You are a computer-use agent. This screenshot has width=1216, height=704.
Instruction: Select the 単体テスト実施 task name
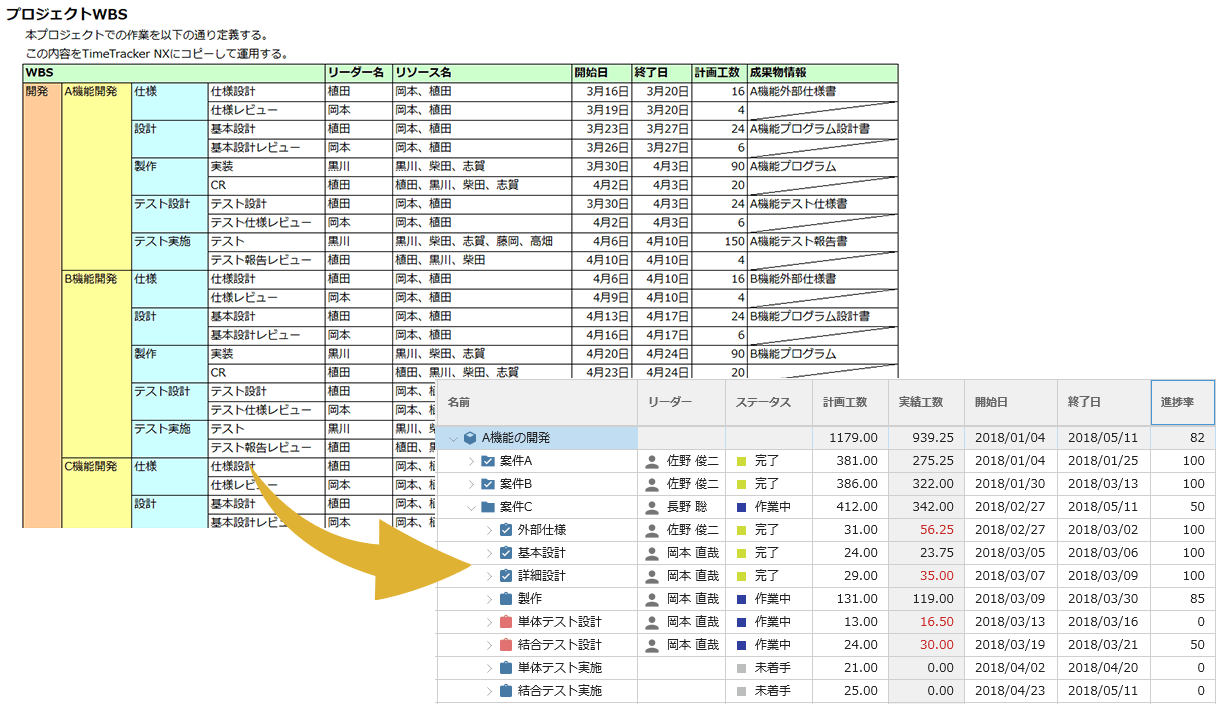click(559, 668)
